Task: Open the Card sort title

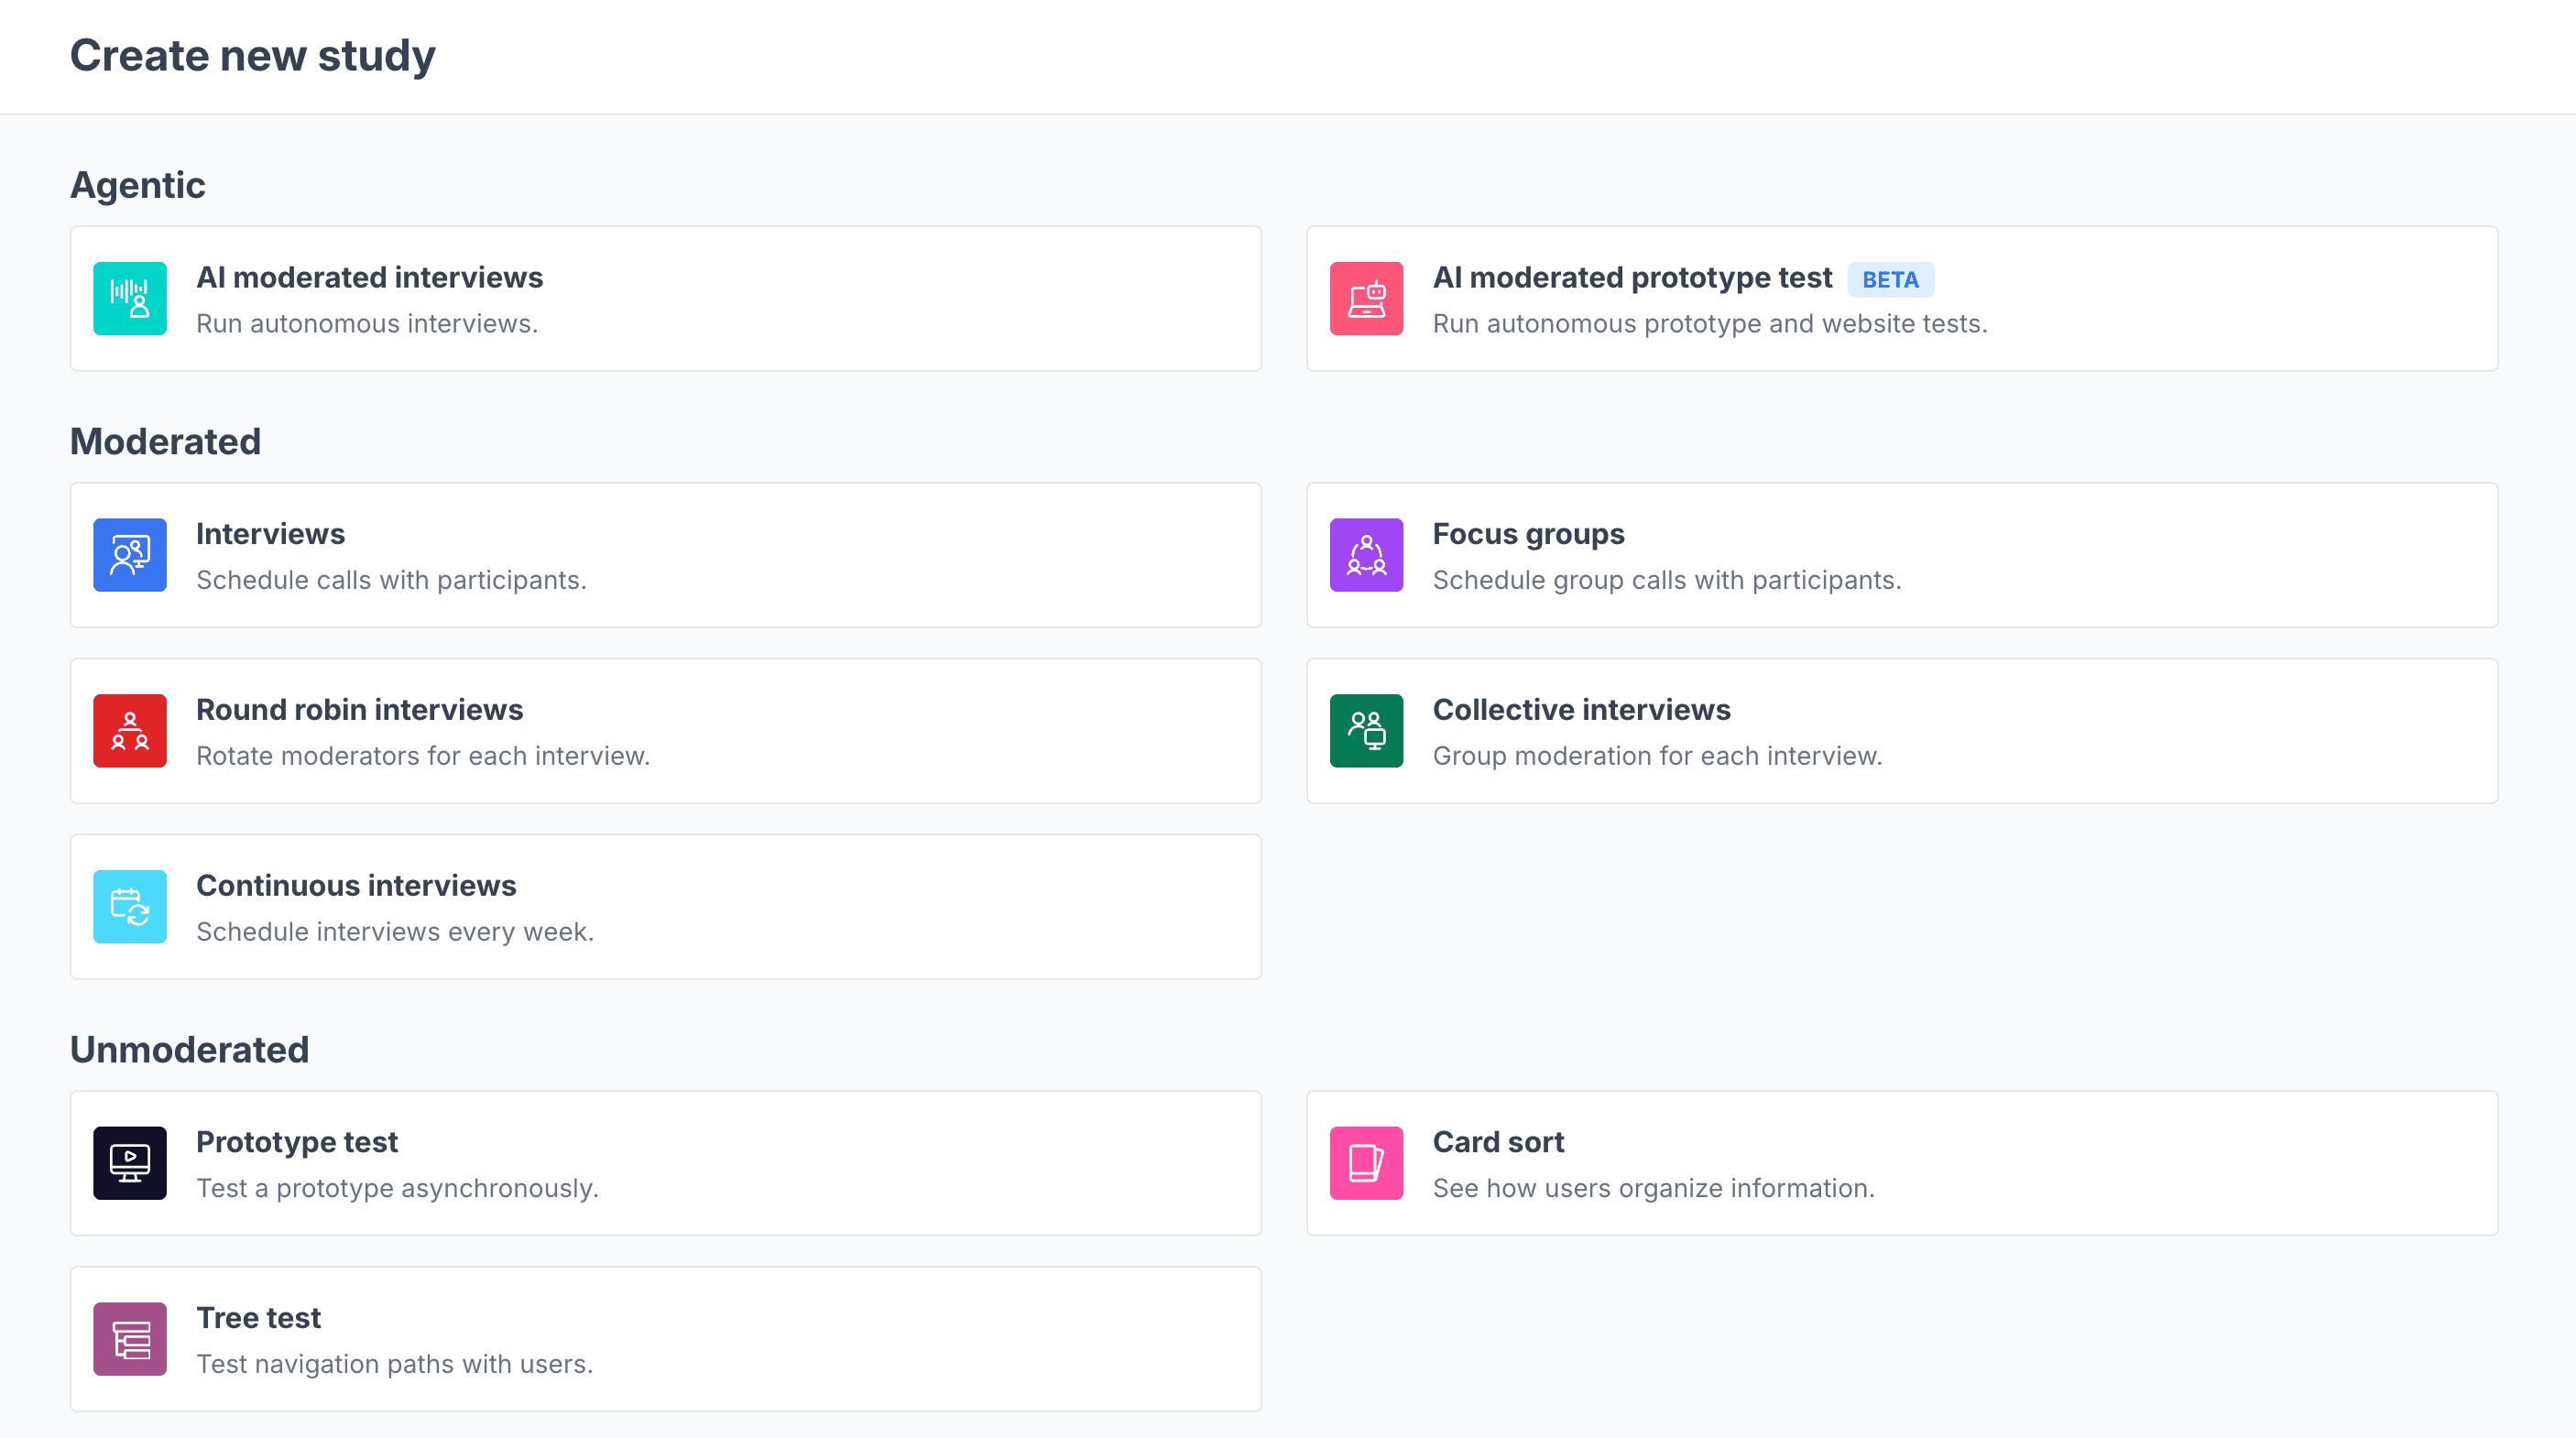Action: tap(1498, 1142)
